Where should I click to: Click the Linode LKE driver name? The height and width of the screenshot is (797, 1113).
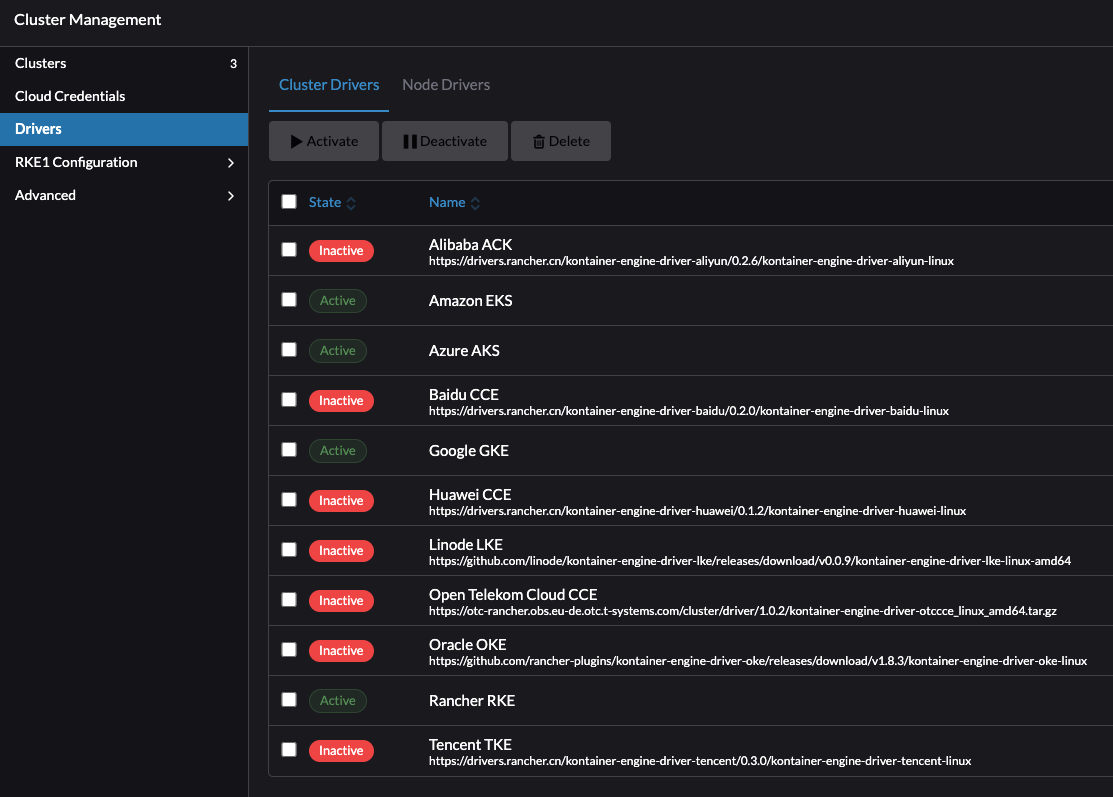tap(466, 545)
